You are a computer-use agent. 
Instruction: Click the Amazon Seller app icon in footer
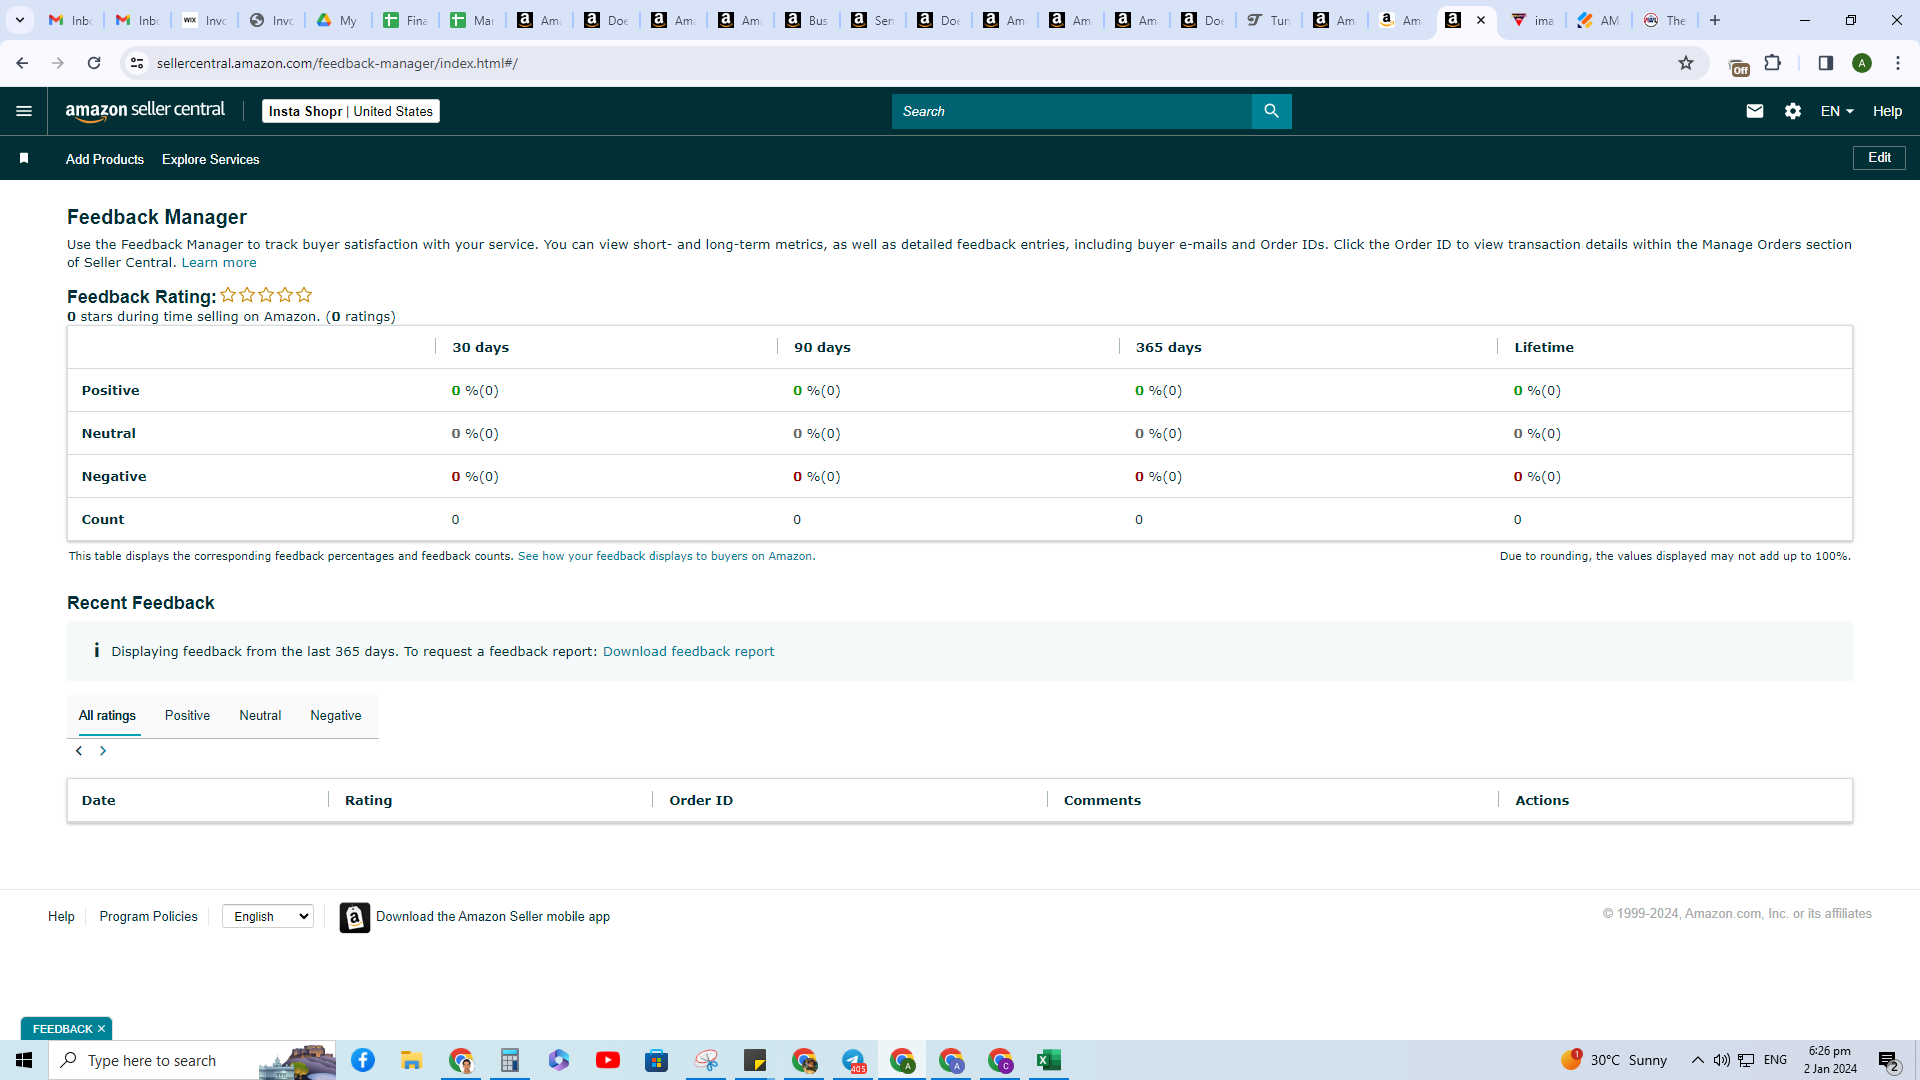point(354,917)
